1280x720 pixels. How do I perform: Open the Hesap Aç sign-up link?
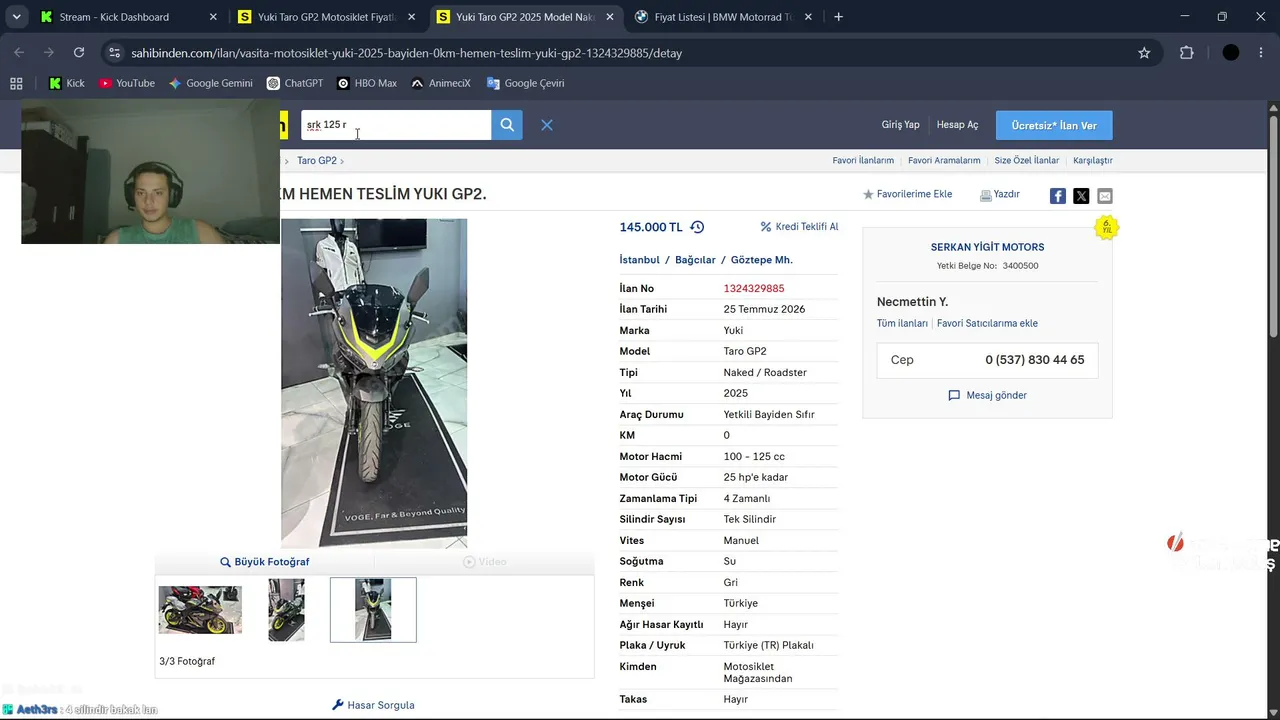click(x=957, y=125)
